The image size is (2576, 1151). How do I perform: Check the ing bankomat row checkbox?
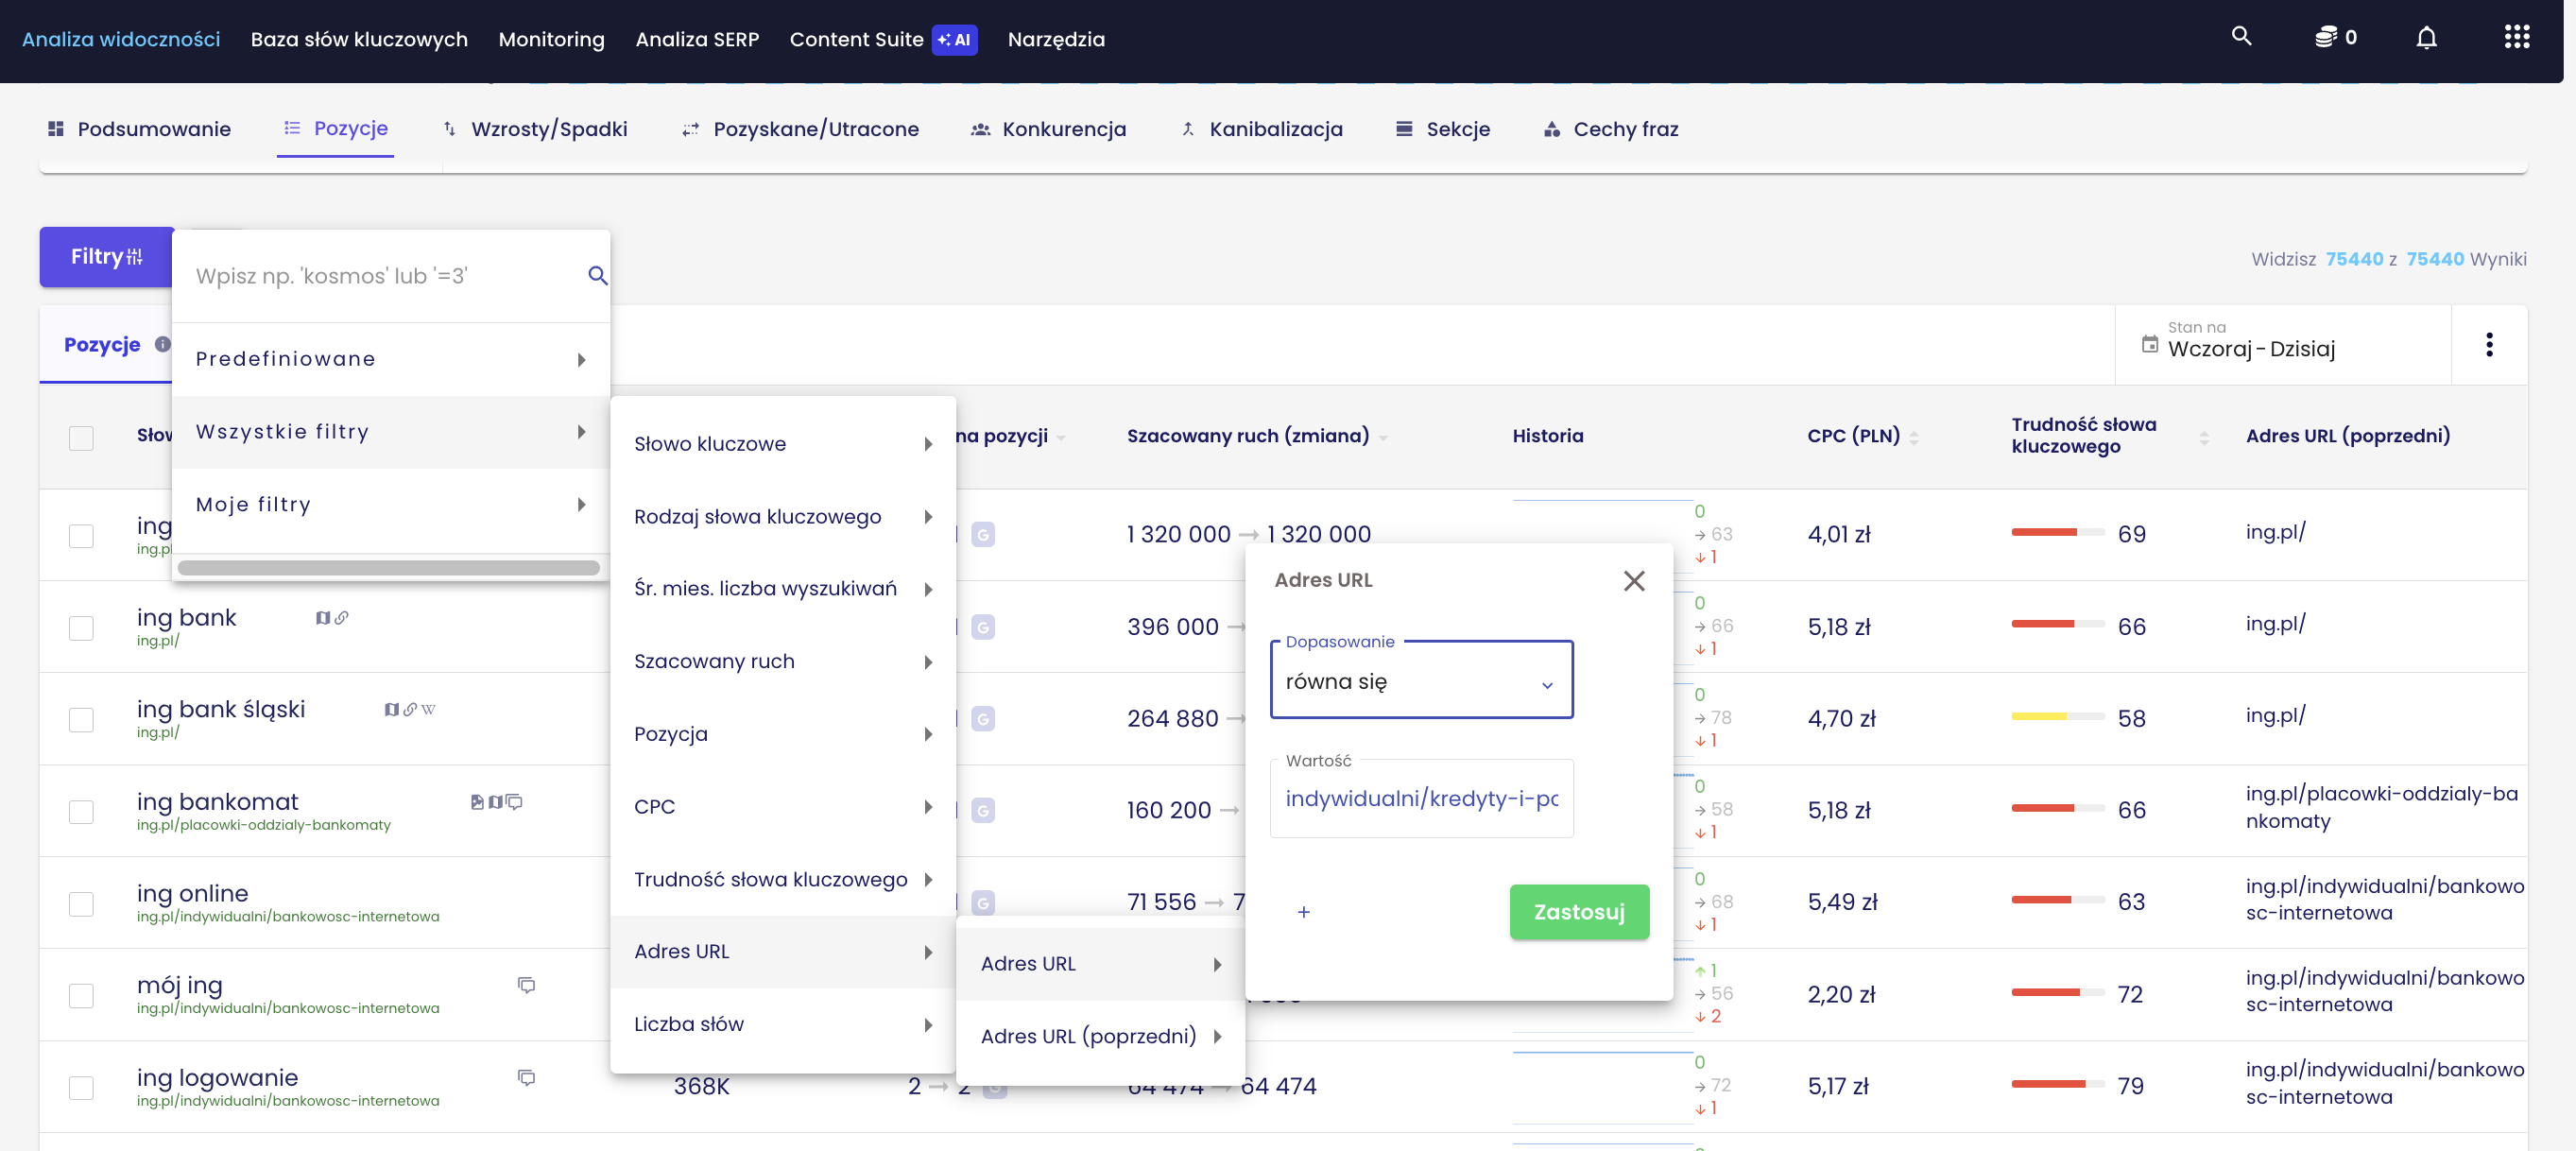tap(81, 812)
